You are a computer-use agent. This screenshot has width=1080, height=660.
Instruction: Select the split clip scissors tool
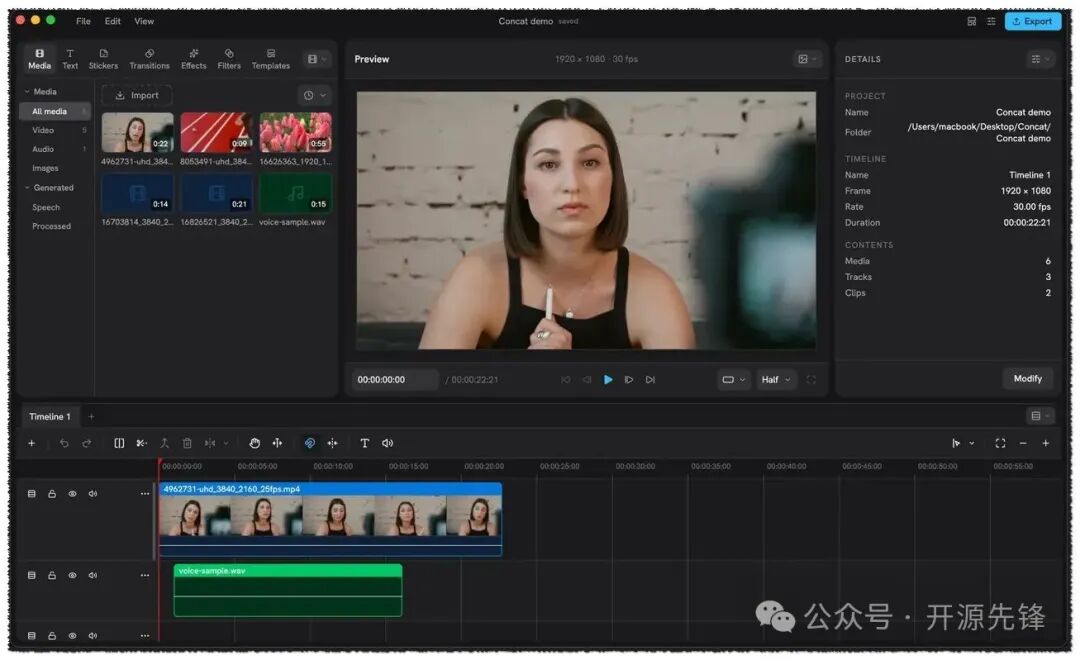pyautogui.click(x=141, y=443)
